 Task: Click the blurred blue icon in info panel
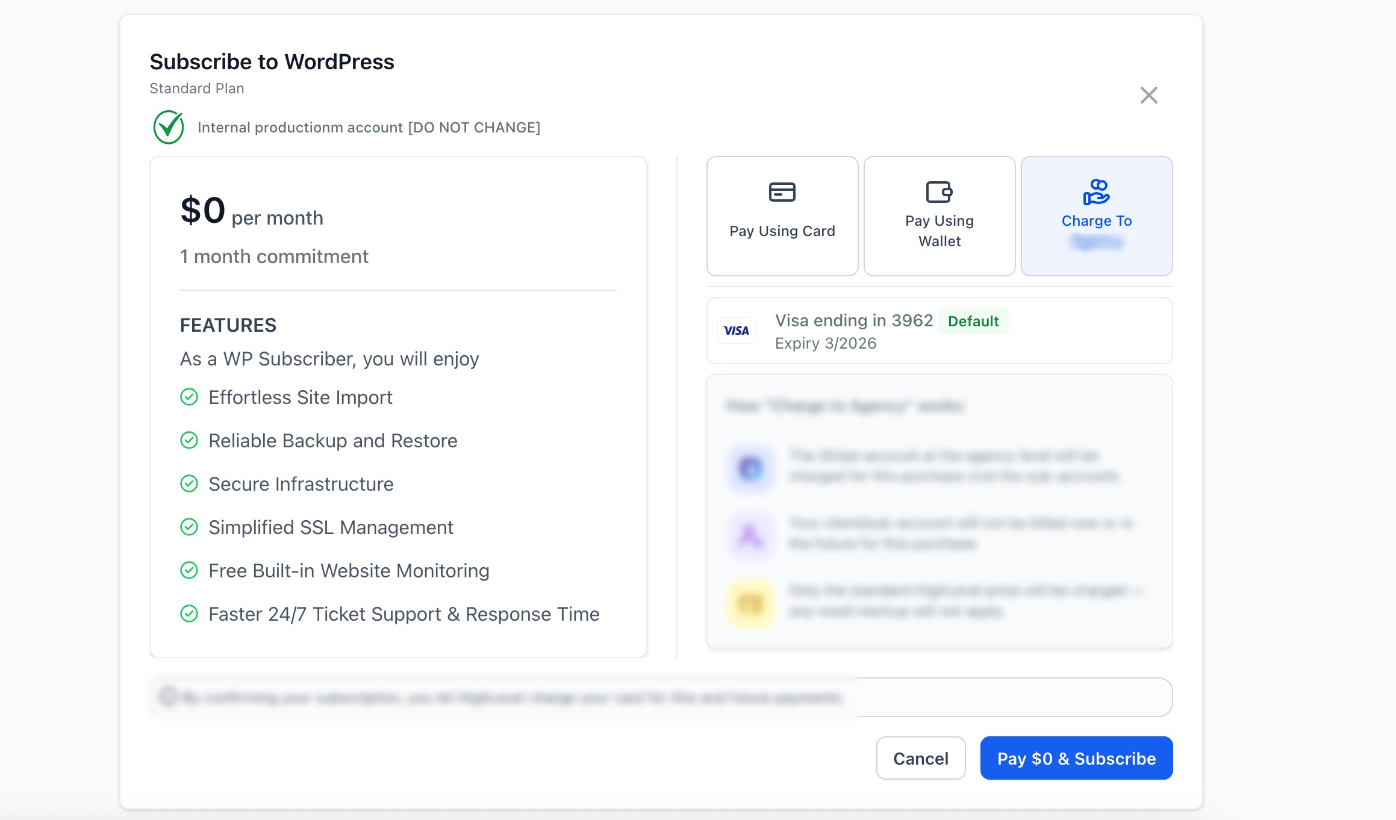tap(750, 467)
